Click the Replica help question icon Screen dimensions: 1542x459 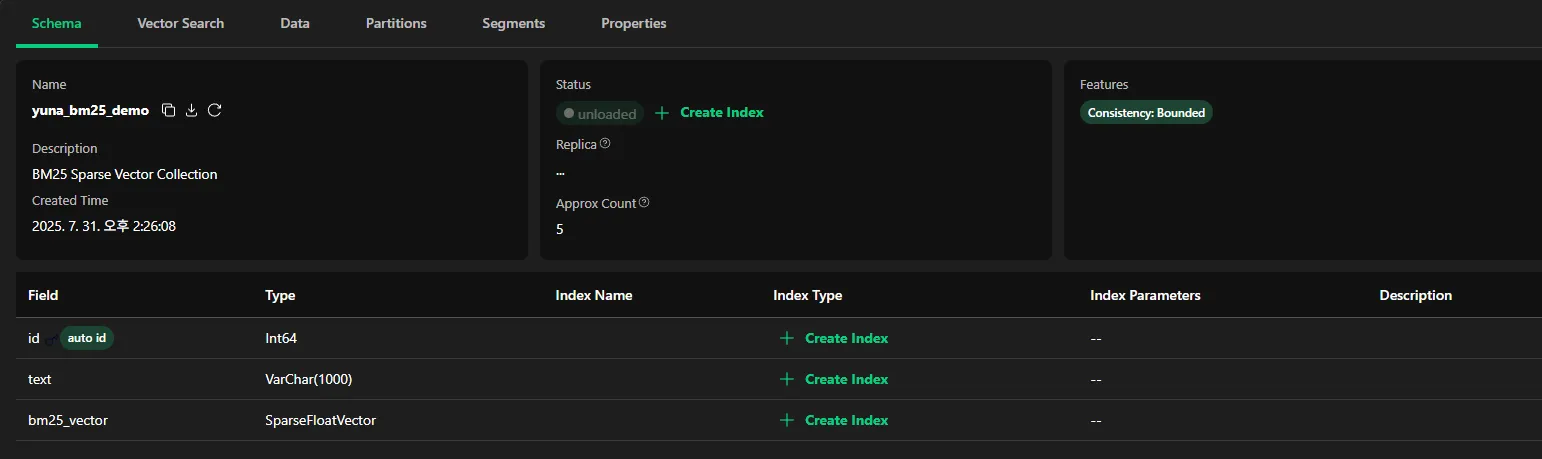605,144
